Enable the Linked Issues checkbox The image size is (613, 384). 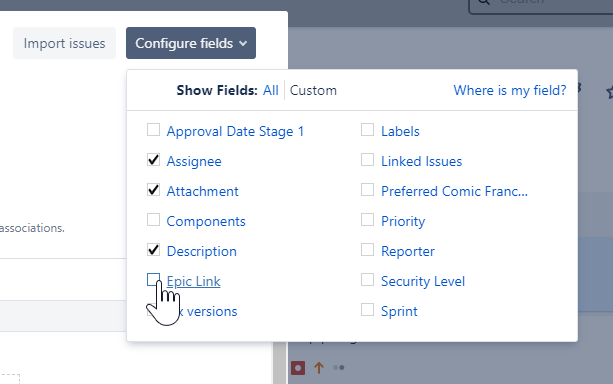(367, 160)
